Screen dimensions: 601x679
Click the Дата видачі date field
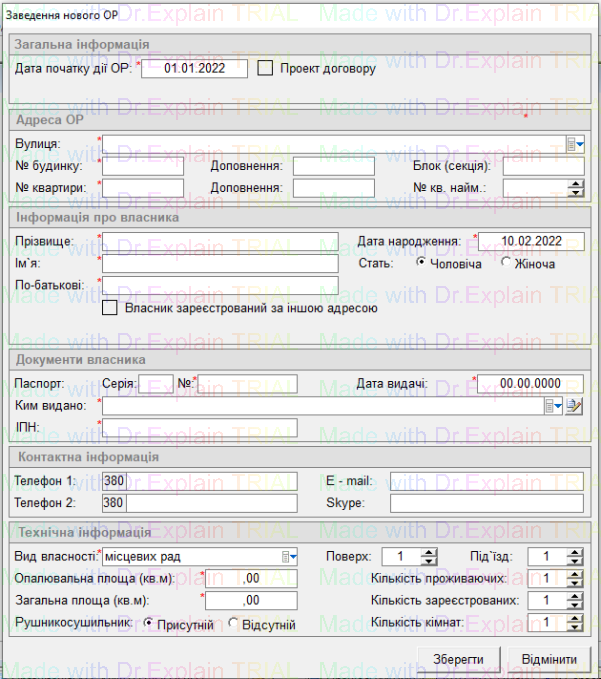point(530,384)
